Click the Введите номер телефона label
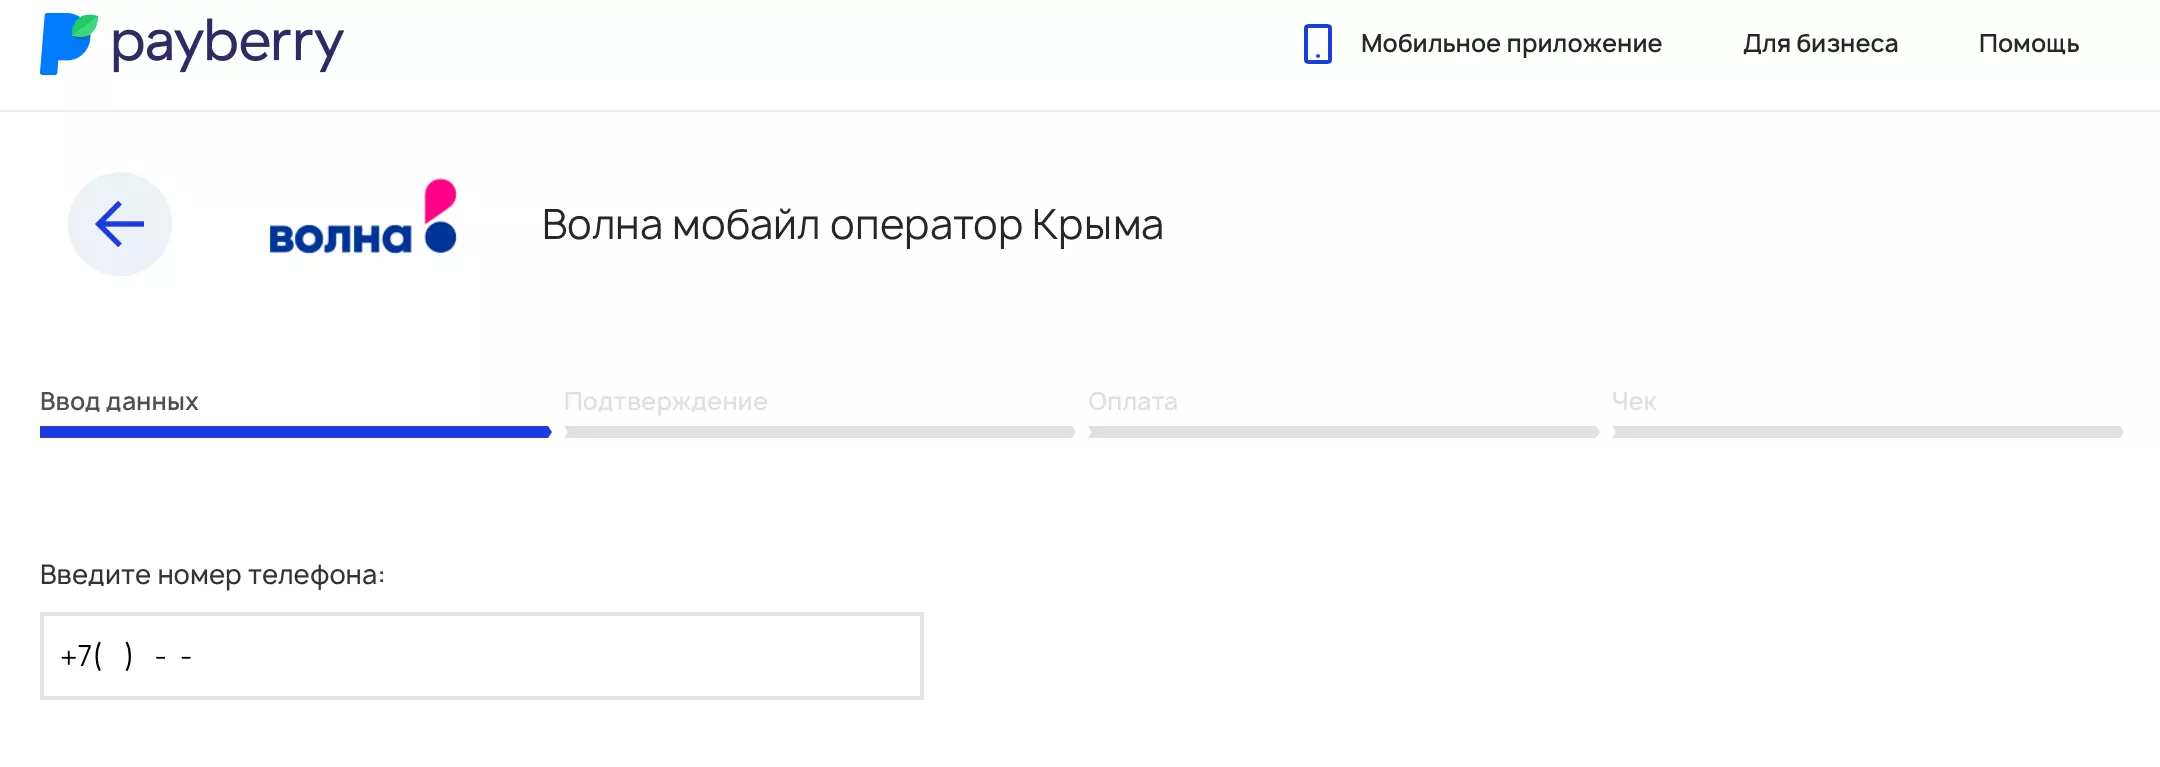Image resolution: width=2160 pixels, height=767 pixels. point(212,575)
